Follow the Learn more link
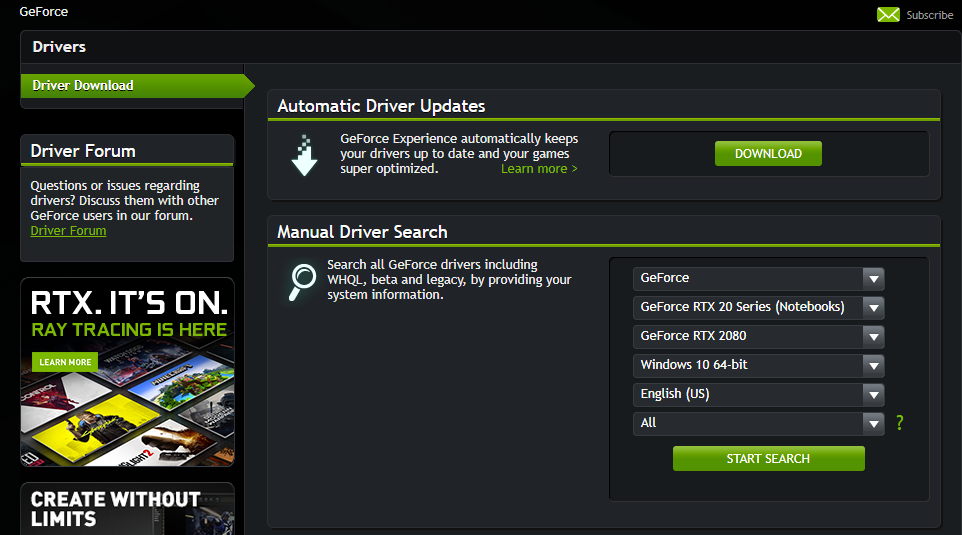 click(539, 169)
